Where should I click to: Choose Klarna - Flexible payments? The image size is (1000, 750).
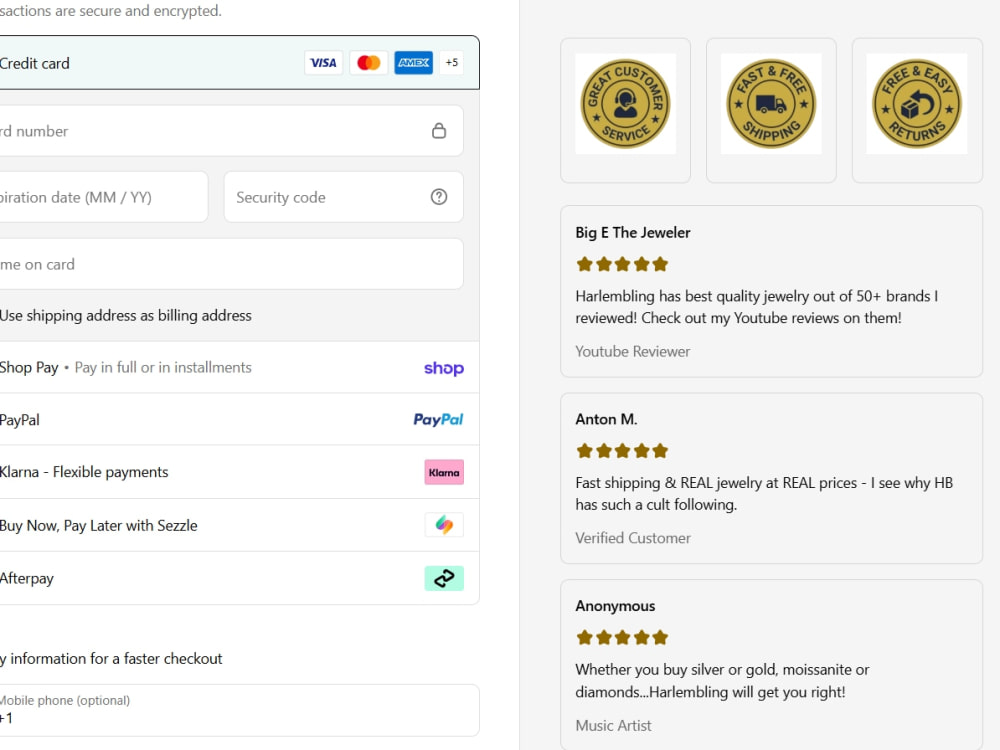(240, 472)
